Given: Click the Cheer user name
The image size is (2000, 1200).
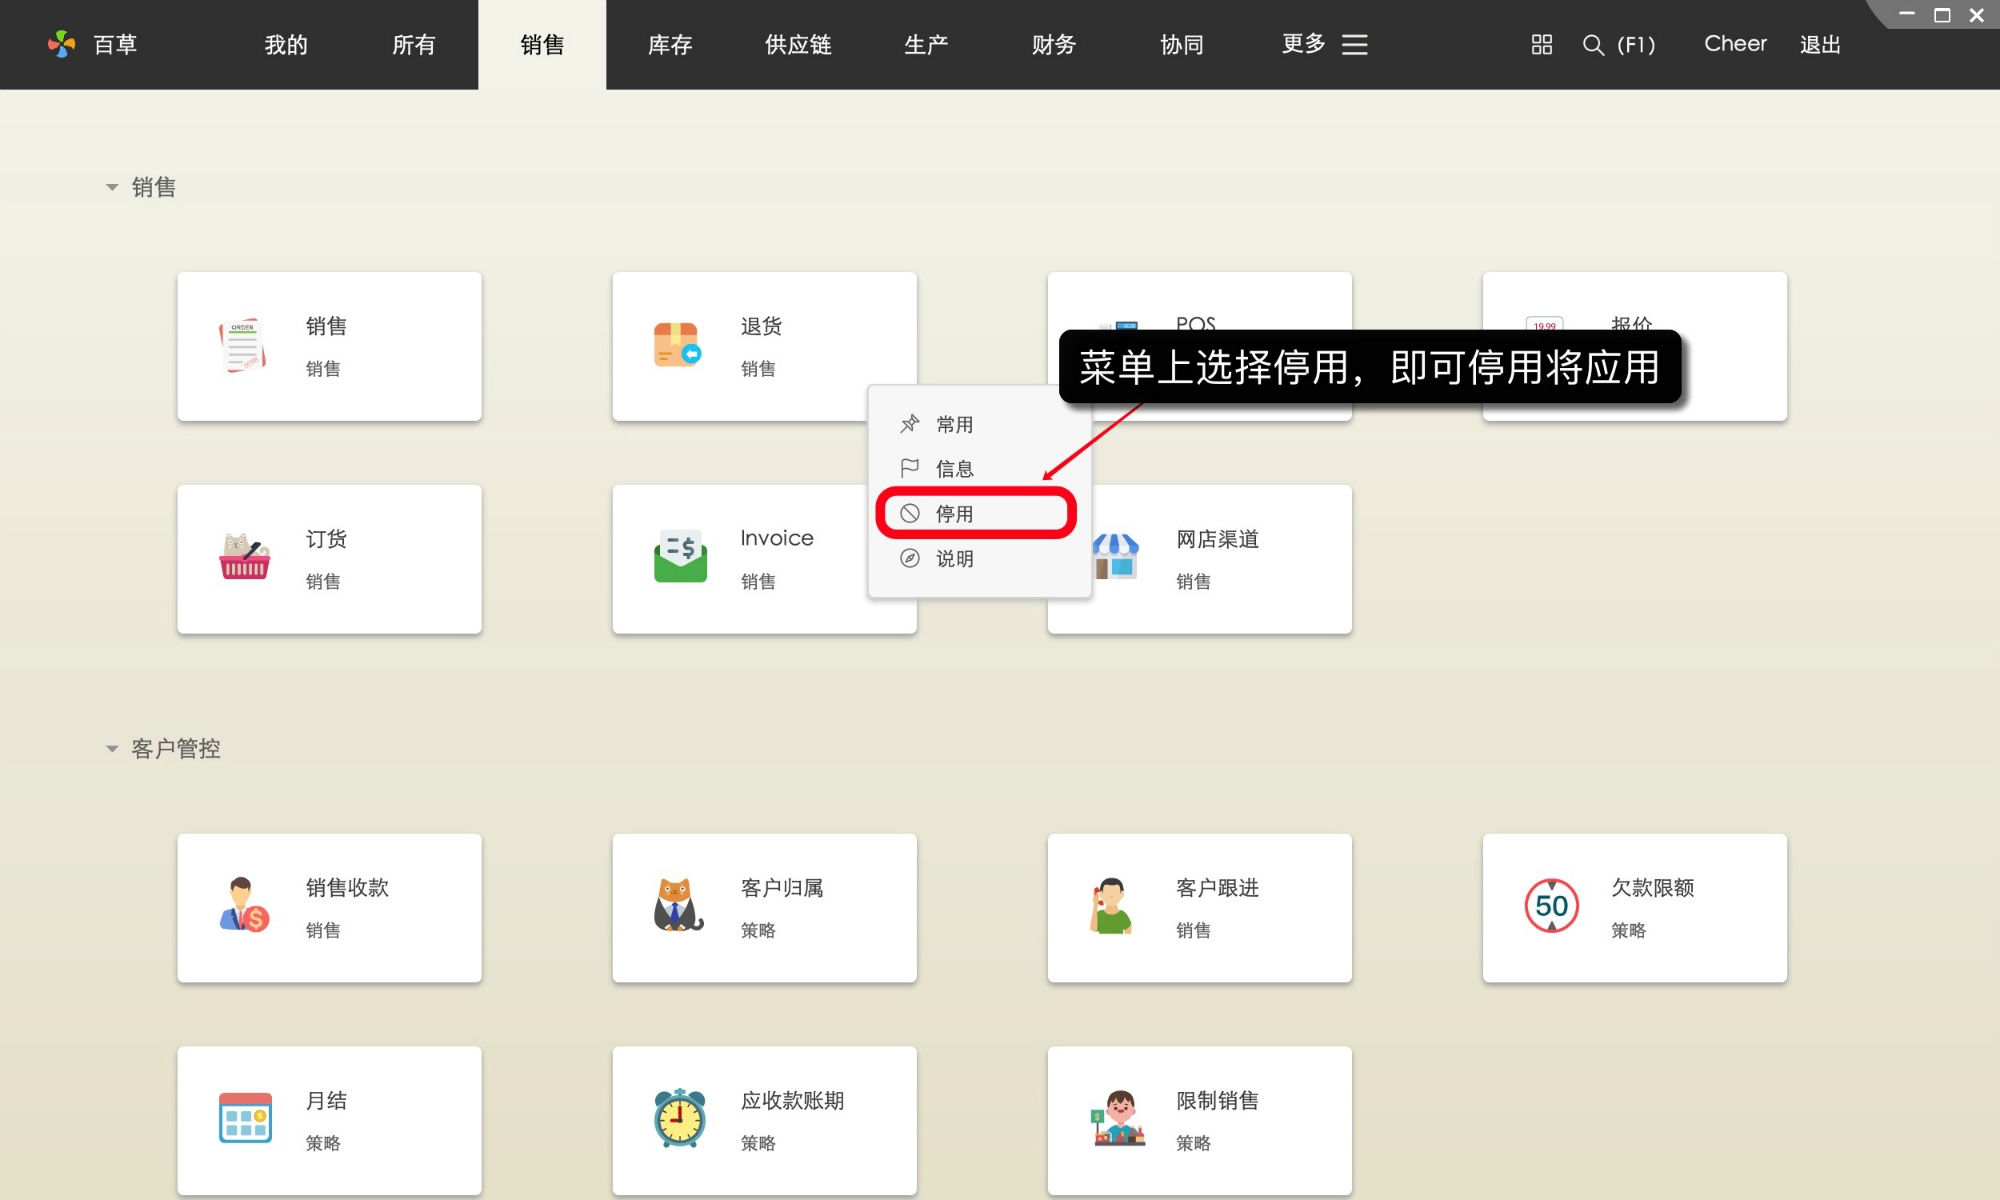Looking at the screenshot, I should [1735, 44].
